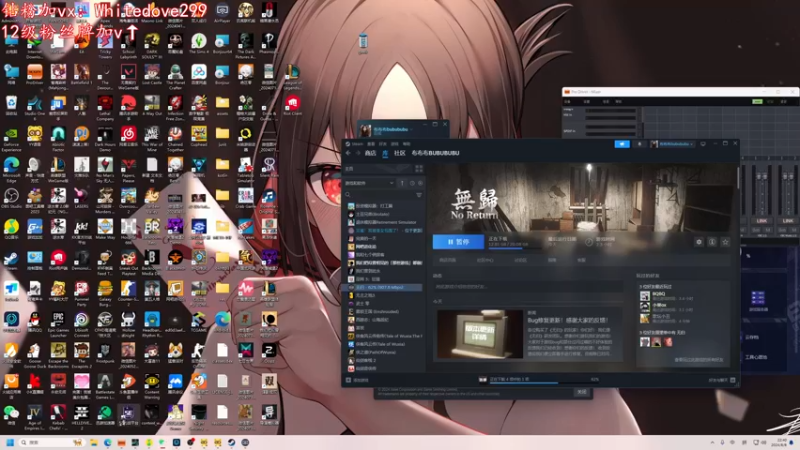Open Lethal Company desktop icon
The height and width of the screenshot is (450, 800).
pos(105,106)
